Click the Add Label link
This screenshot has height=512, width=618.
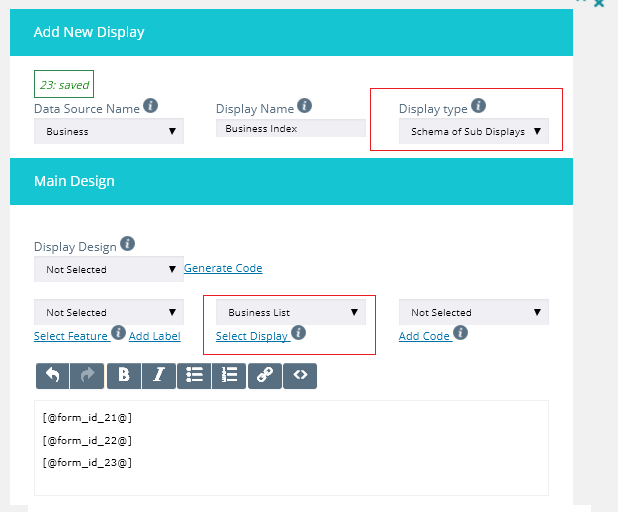(x=154, y=336)
